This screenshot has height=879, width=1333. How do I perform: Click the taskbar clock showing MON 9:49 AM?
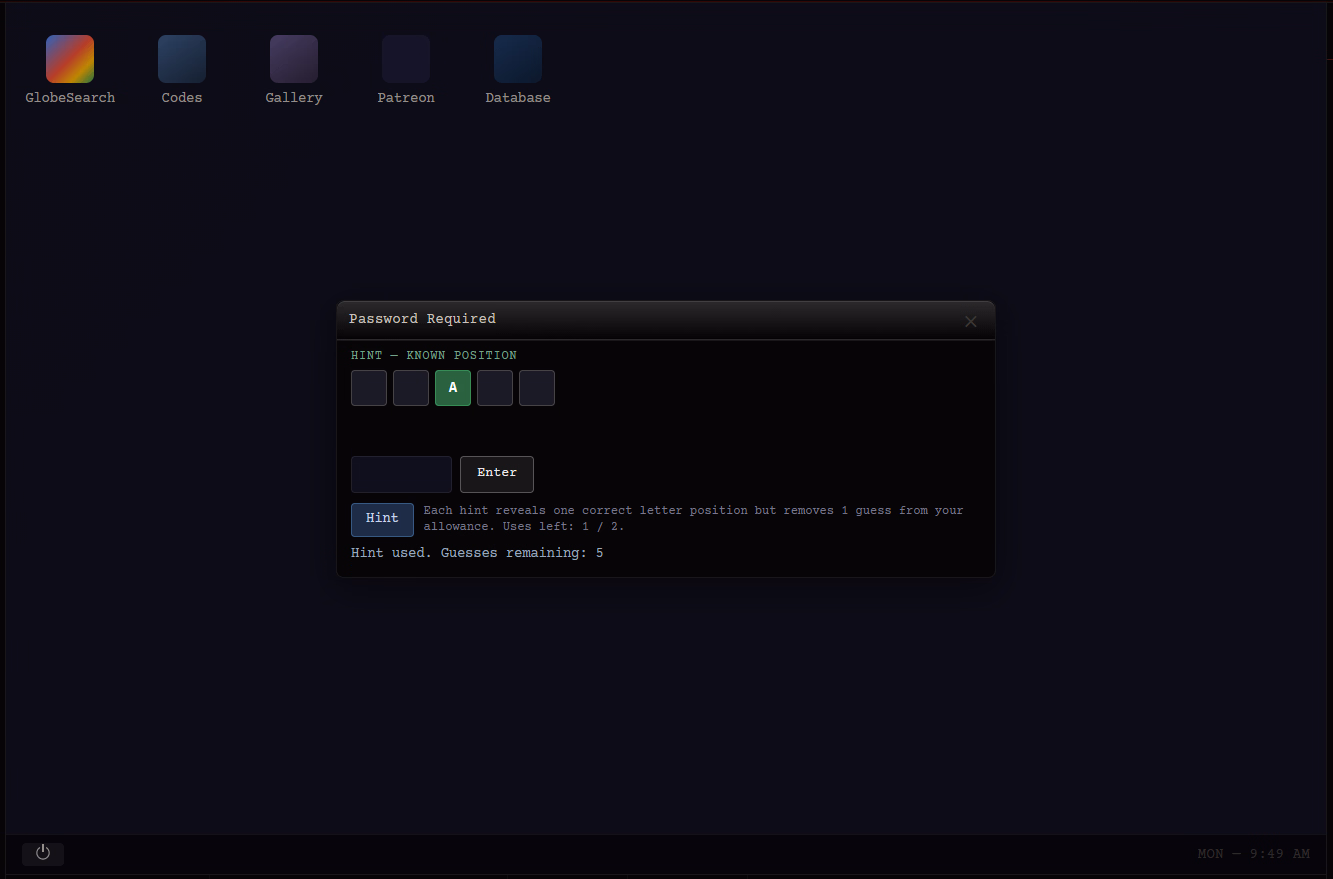(1253, 854)
